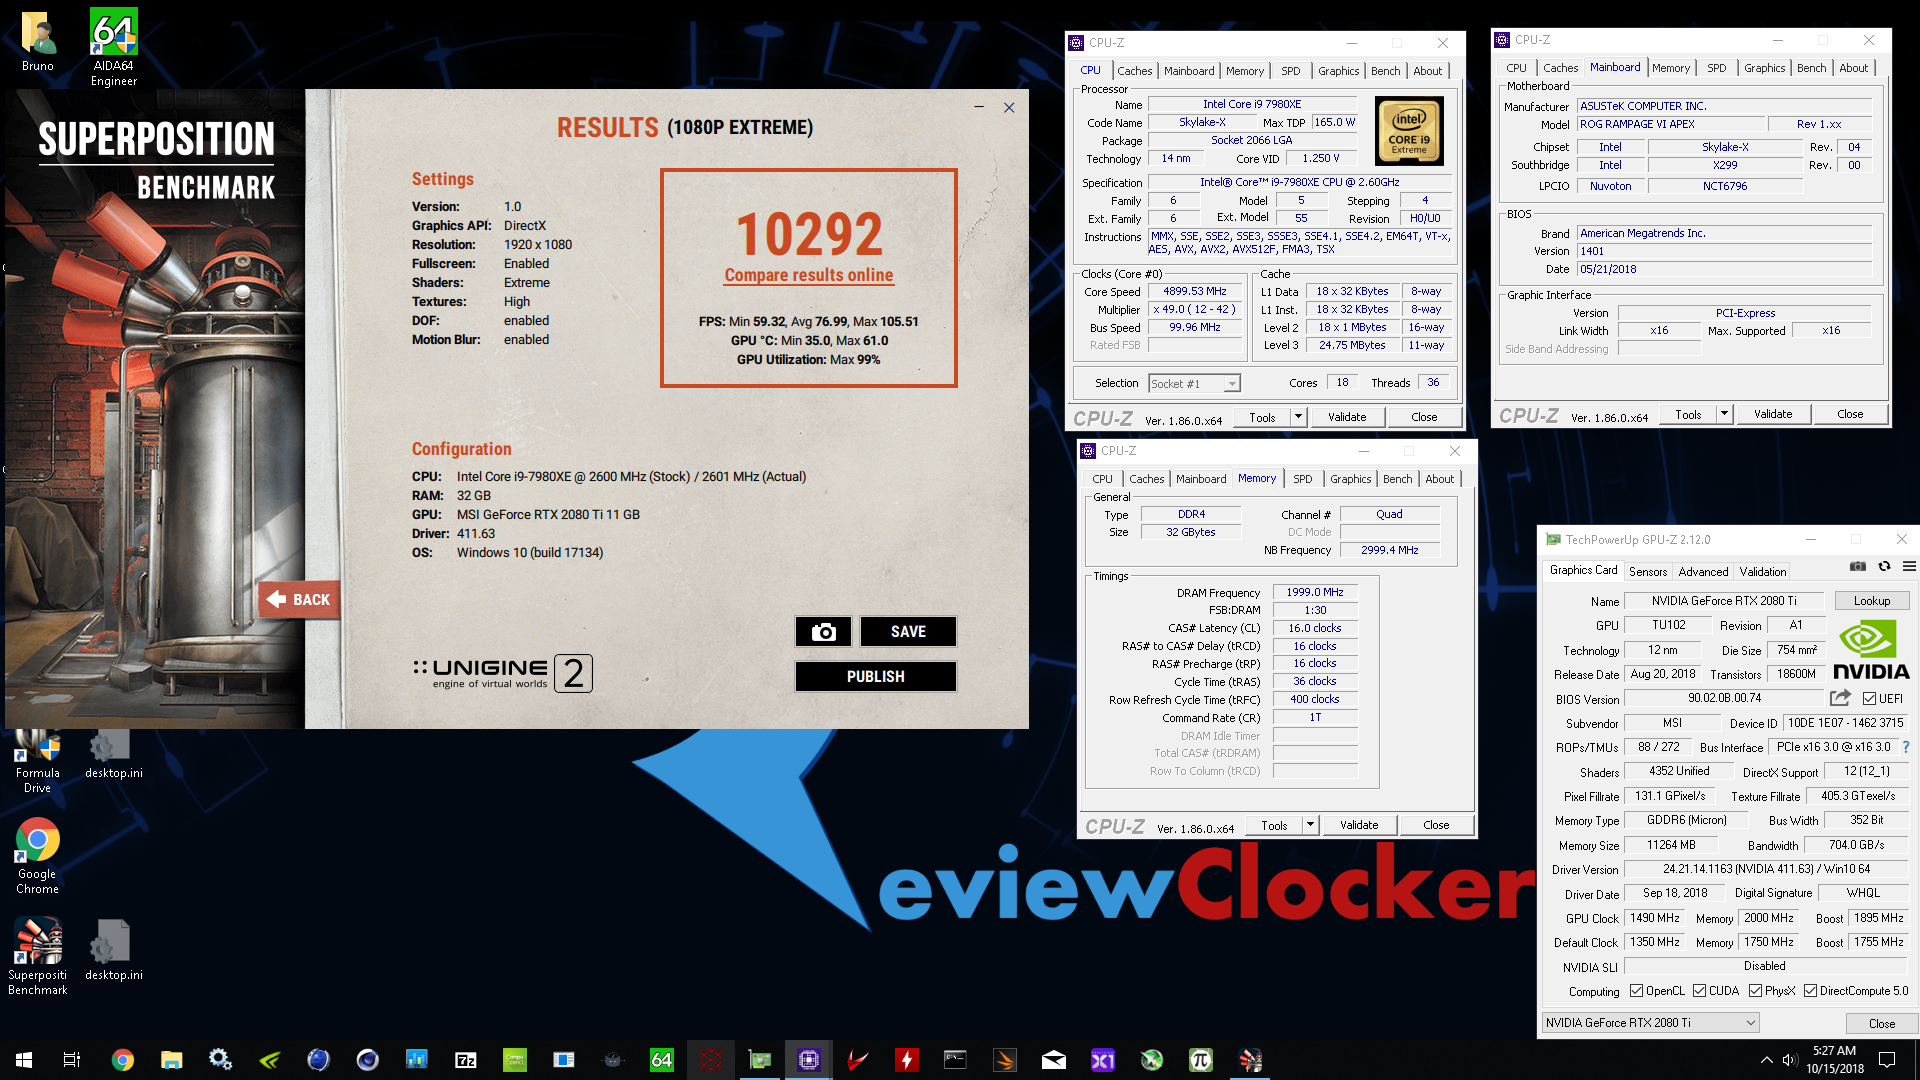The height and width of the screenshot is (1080, 1920).
Task: Open the Pi benchmark taskbar icon
Action: 1201,1060
